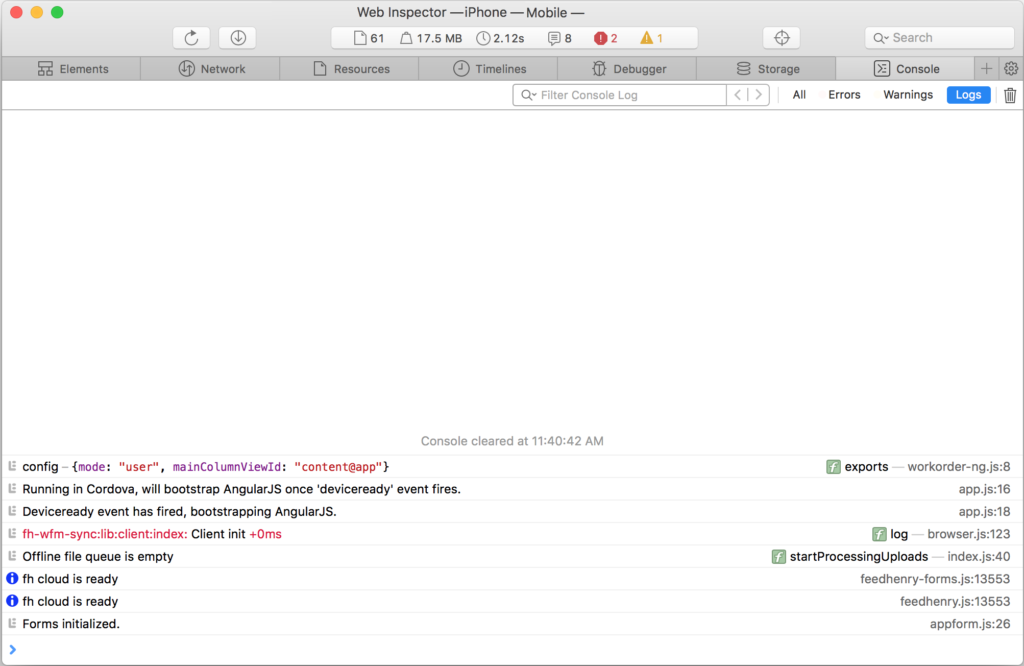Switch to the Network tab

coord(211,69)
